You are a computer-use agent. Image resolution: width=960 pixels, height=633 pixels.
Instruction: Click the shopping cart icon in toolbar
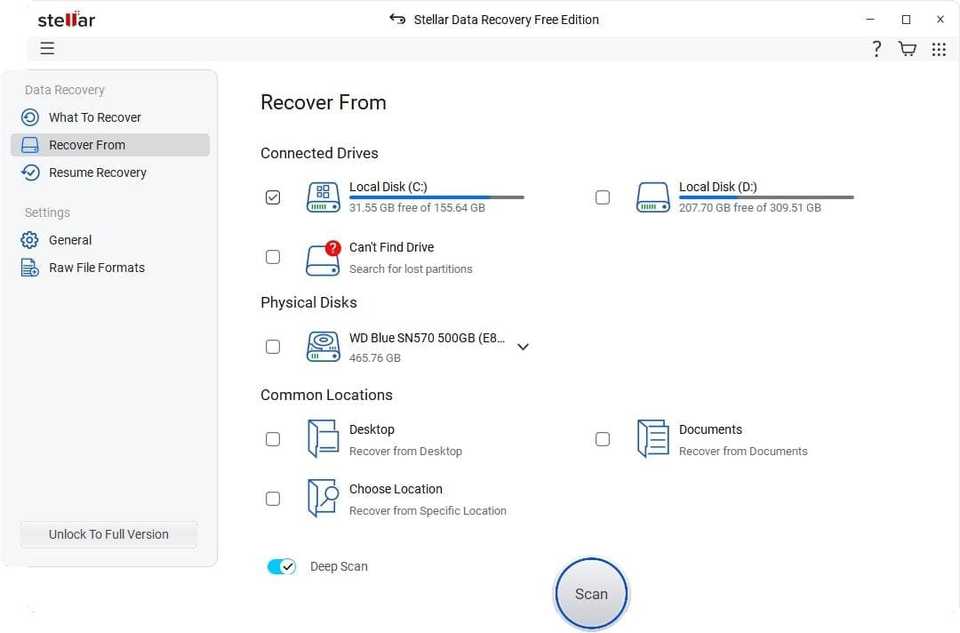906,48
